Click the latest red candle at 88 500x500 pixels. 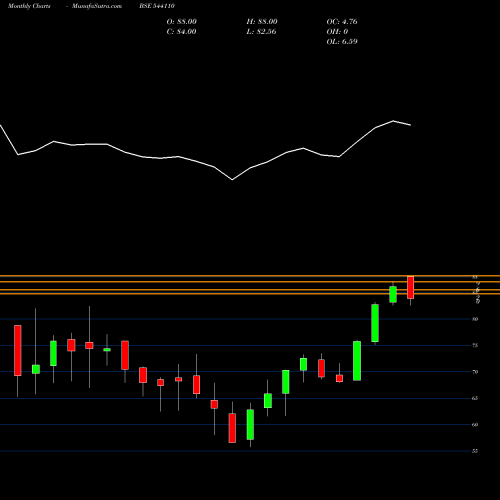coord(411,287)
